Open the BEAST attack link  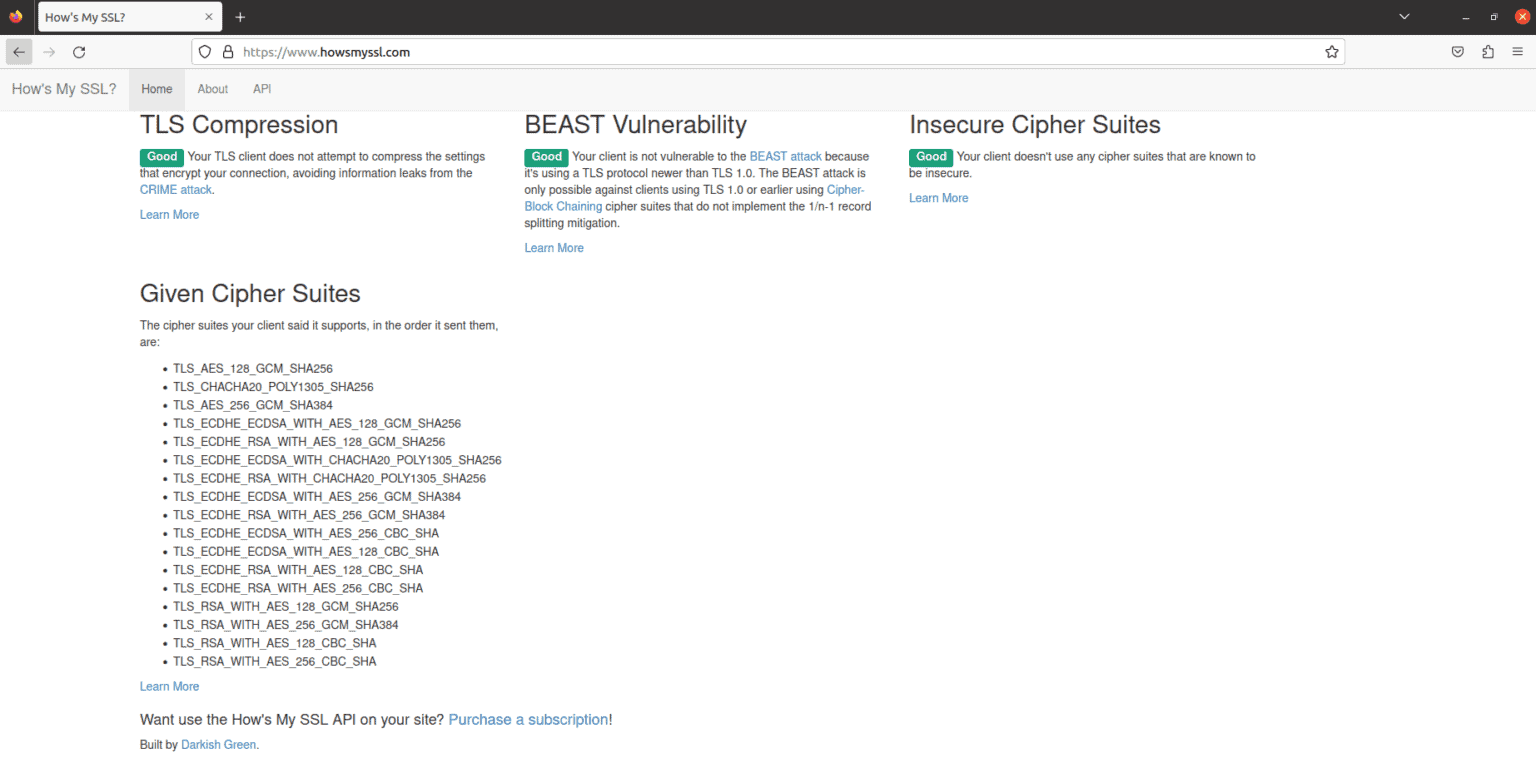(786, 156)
